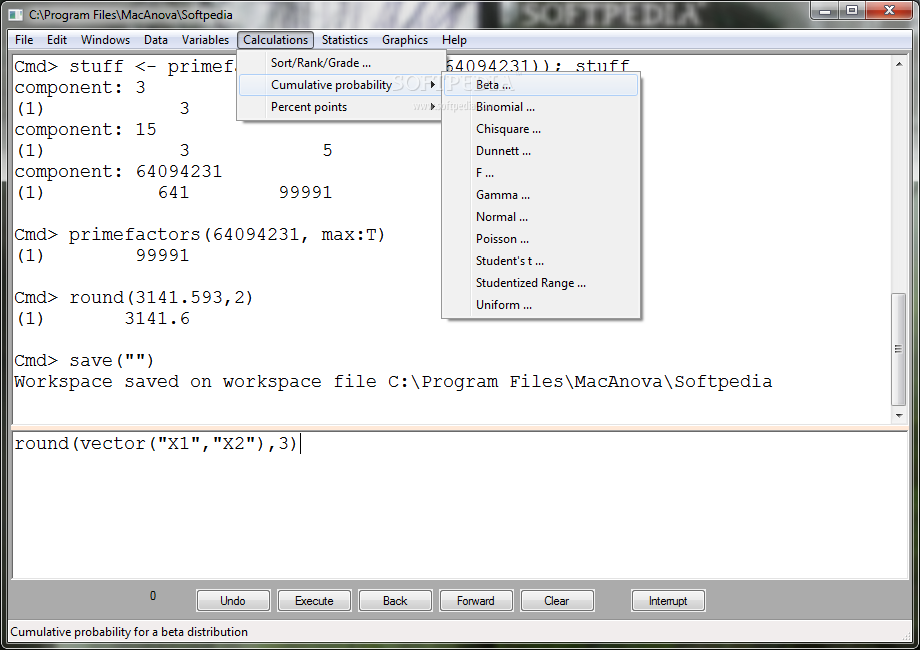Minimize the MacAnova window
This screenshot has width=920, height=650.
[825, 11]
